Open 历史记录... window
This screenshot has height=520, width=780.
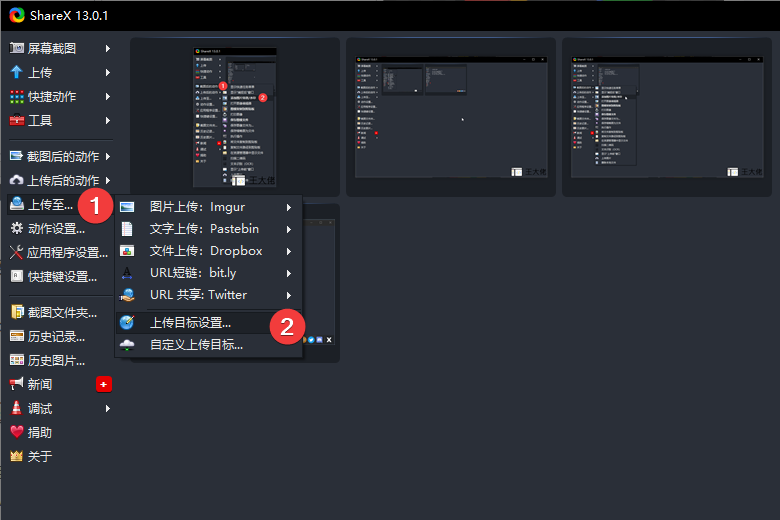click(60, 336)
